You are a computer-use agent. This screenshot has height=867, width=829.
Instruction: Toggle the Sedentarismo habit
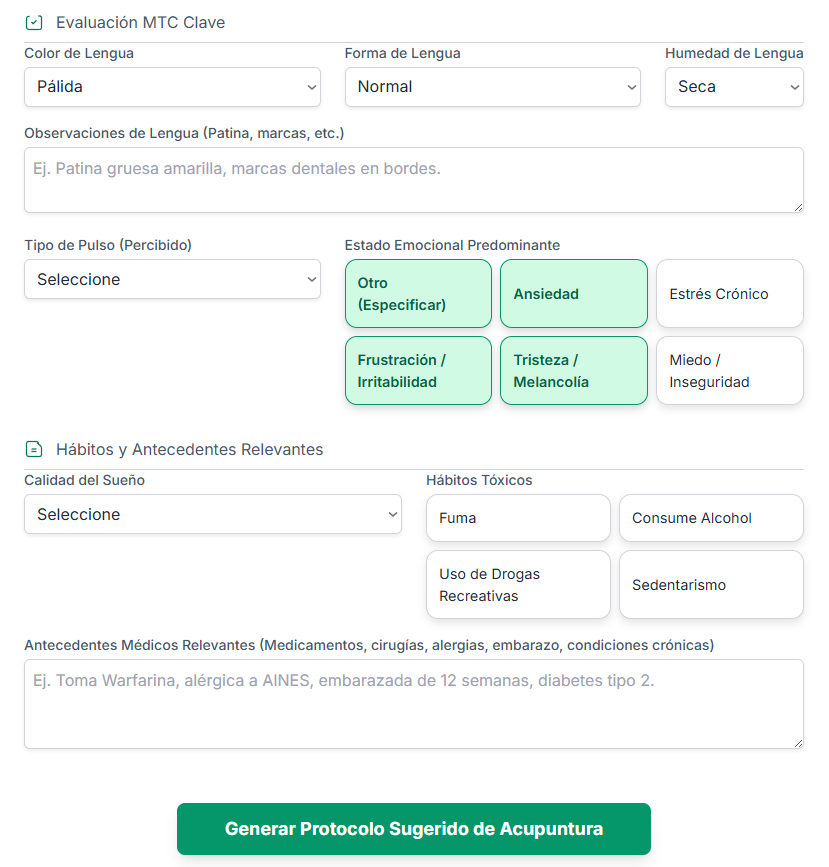pyautogui.click(x=711, y=584)
